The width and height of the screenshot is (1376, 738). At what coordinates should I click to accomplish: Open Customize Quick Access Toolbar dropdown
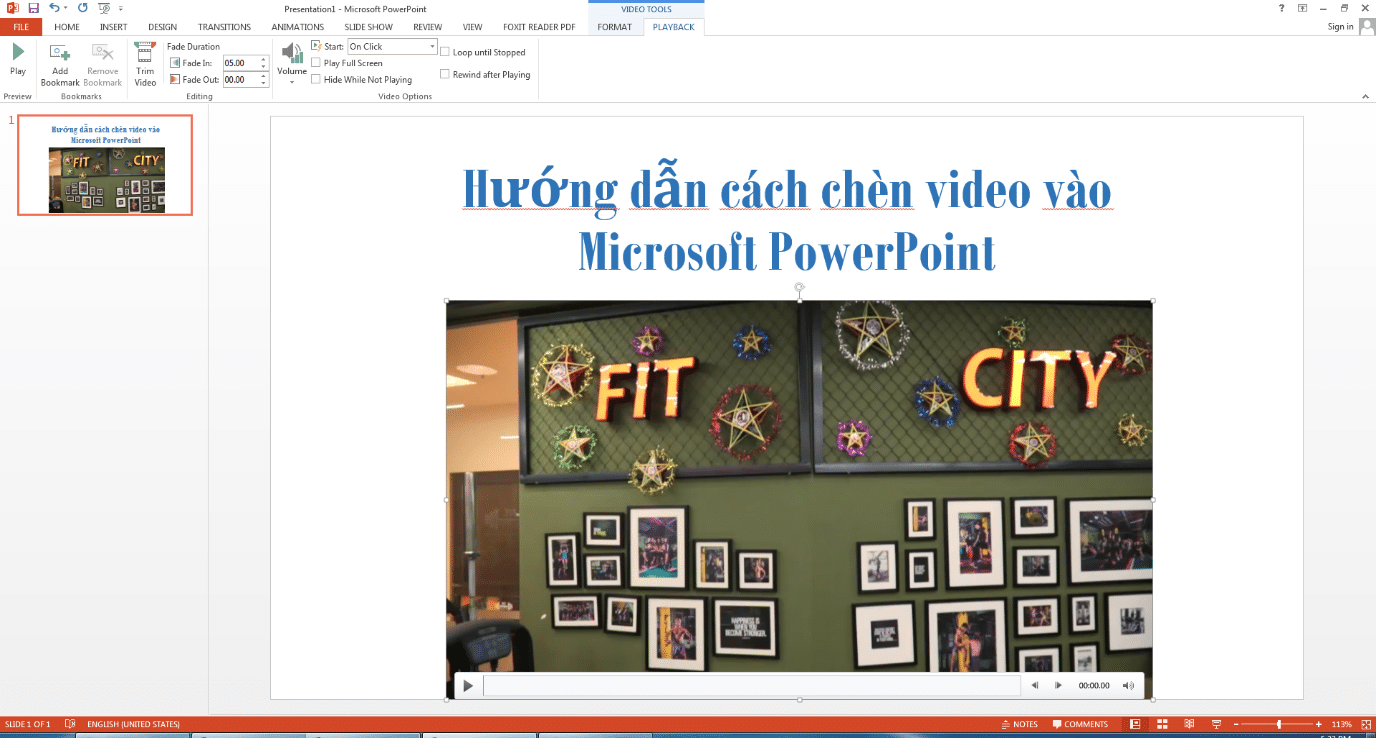pyautogui.click(x=120, y=8)
